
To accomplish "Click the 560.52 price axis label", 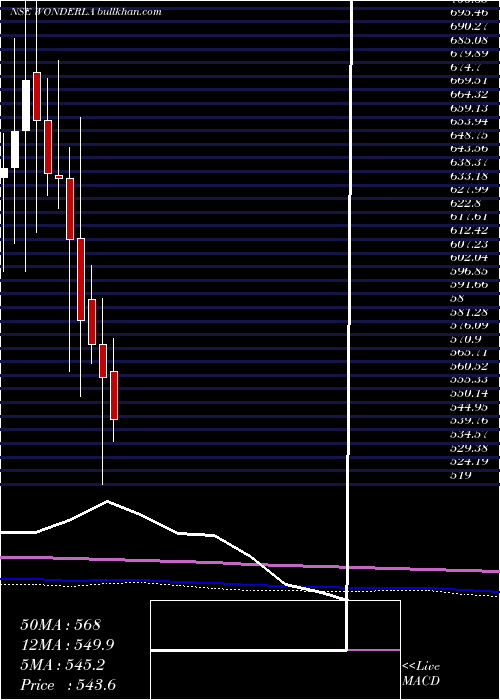I will point(468,367).
